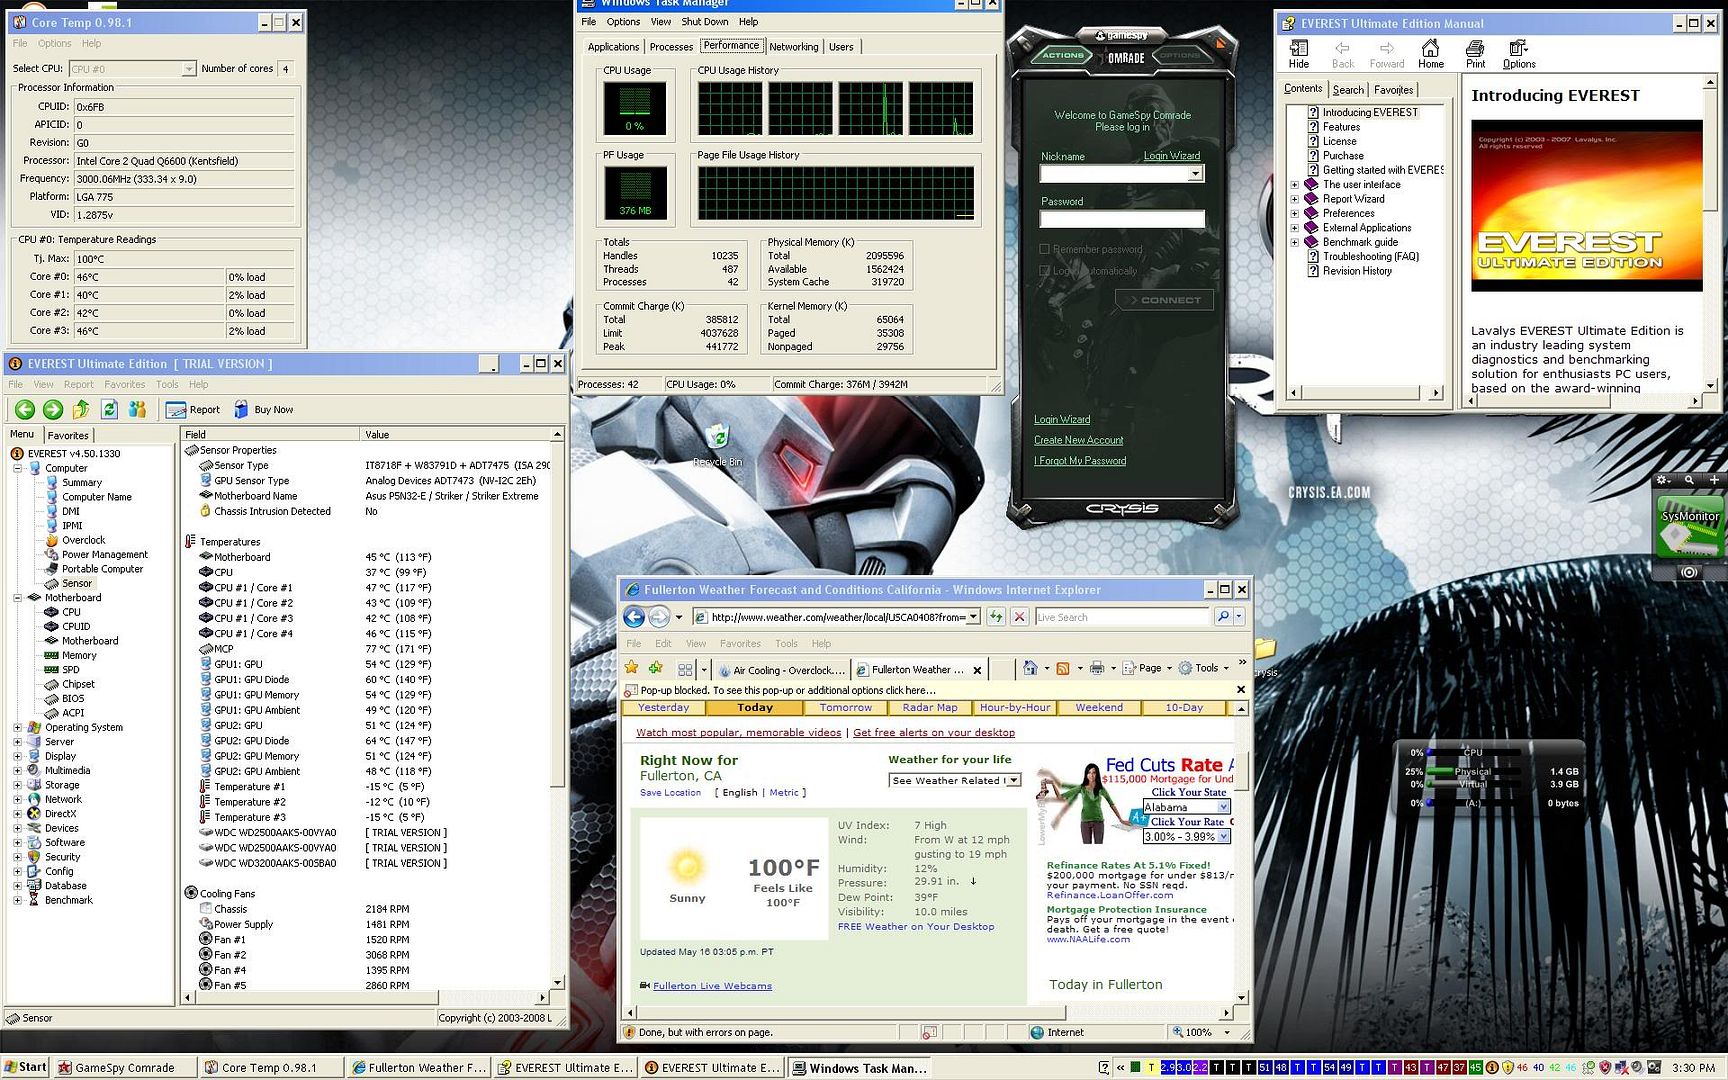This screenshot has height=1080, width=1728.
Task: Open Options menu in Core Temp
Action: (x=55, y=44)
